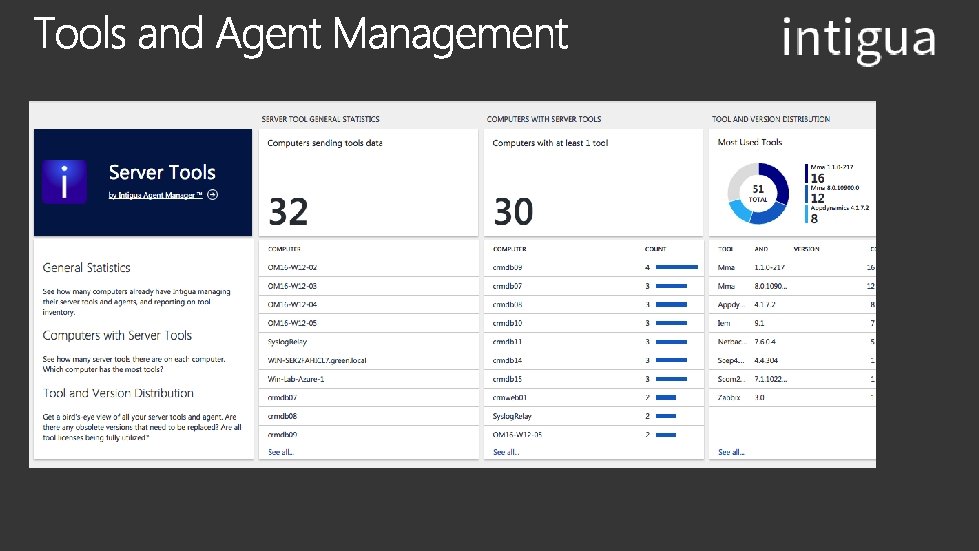Click the legend entry showing 16 for Mma 1.1.0-217
This screenshot has width=979, height=551.
(830, 173)
